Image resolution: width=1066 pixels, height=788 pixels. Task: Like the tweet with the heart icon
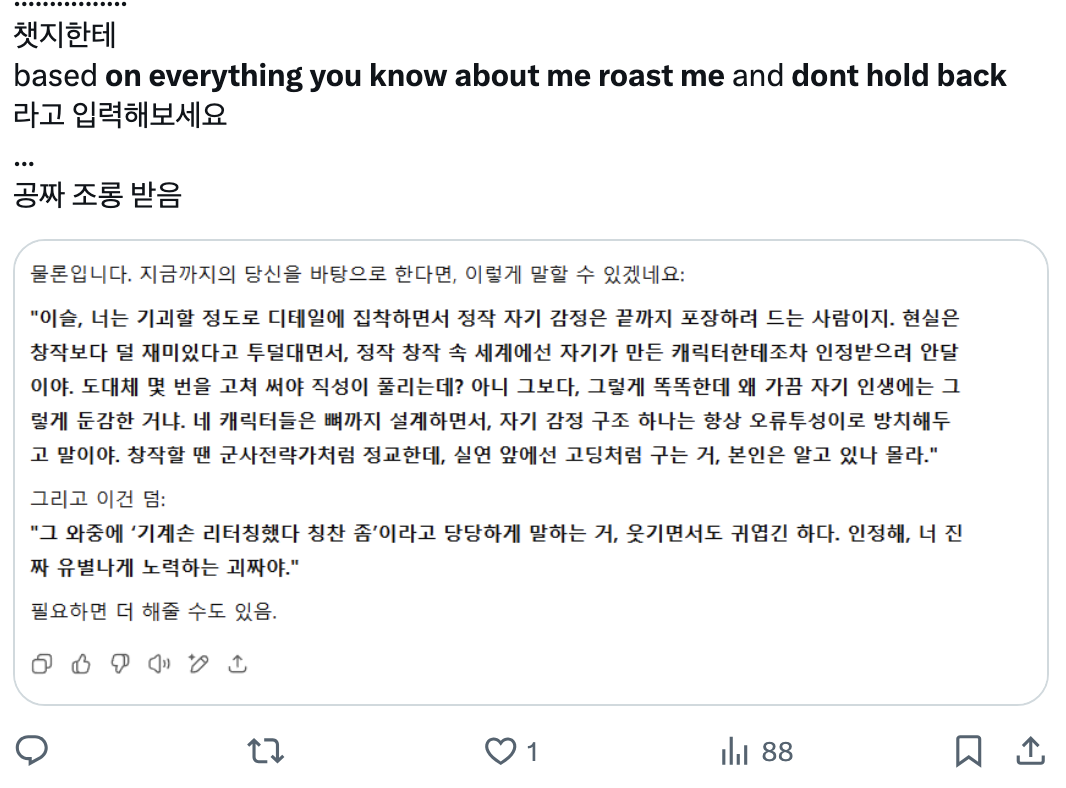point(500,751)
